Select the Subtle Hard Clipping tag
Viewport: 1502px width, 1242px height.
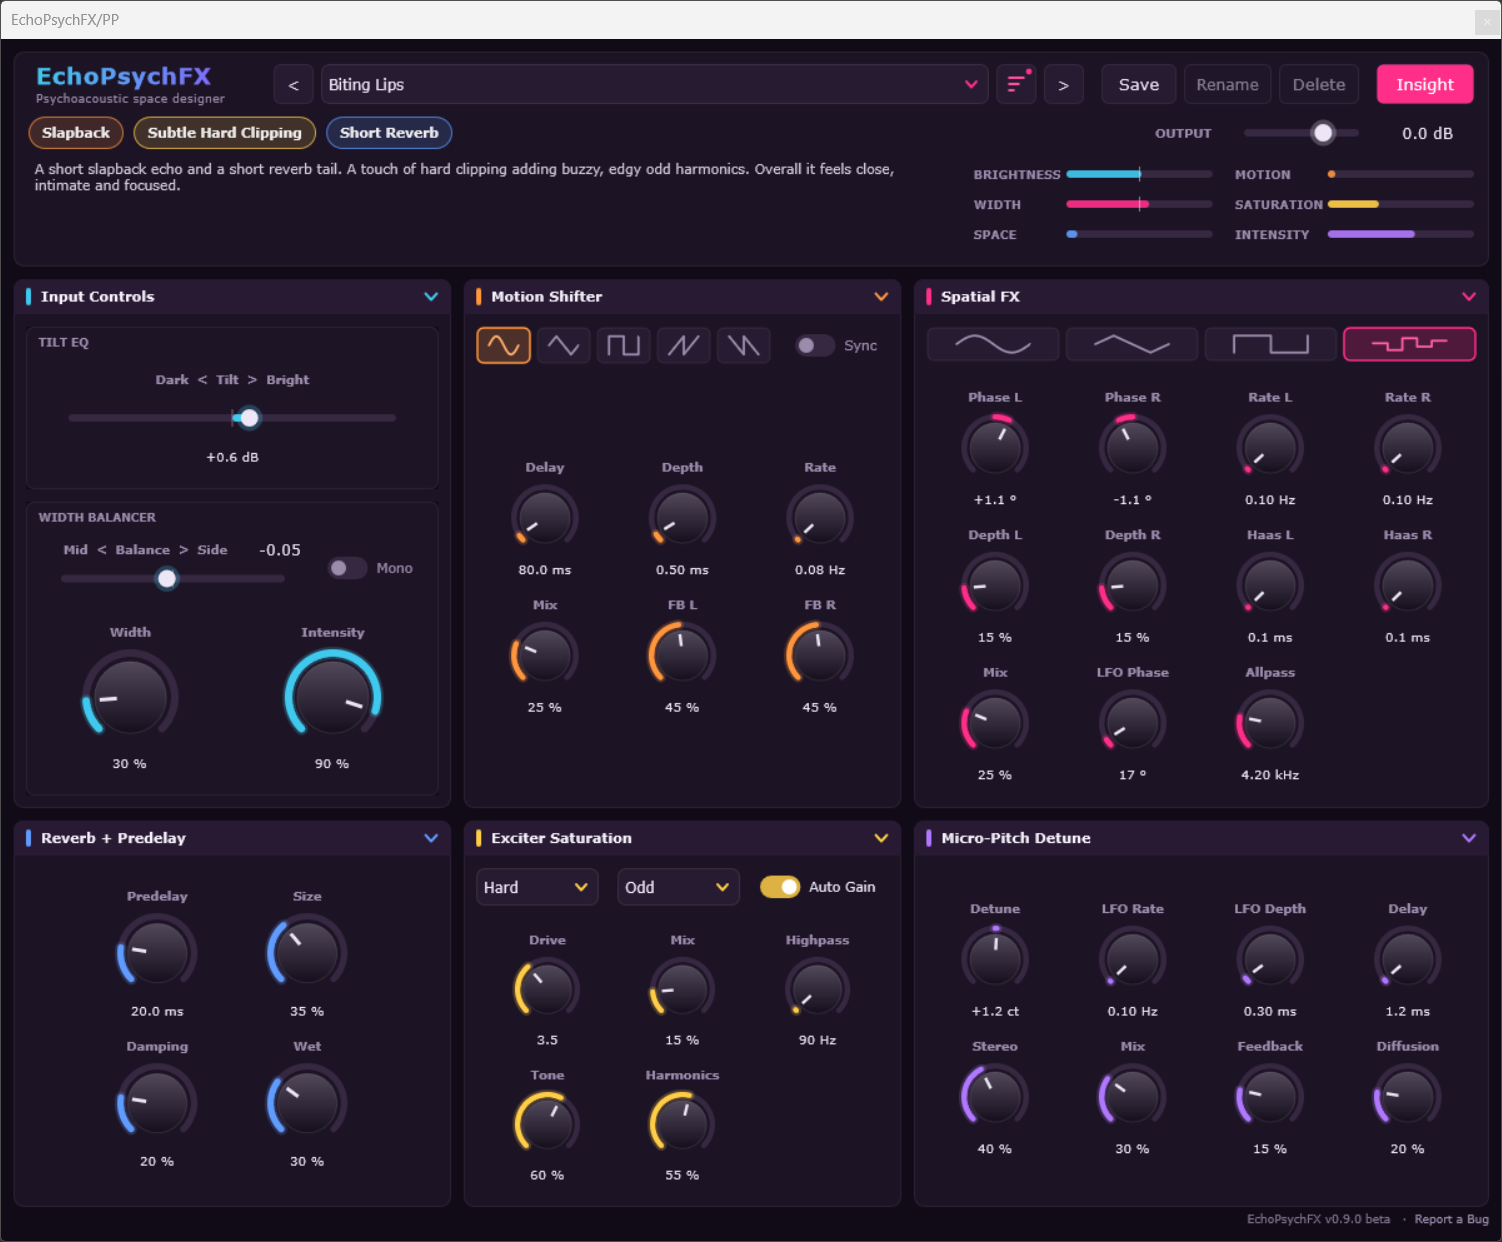click(224, 133)
